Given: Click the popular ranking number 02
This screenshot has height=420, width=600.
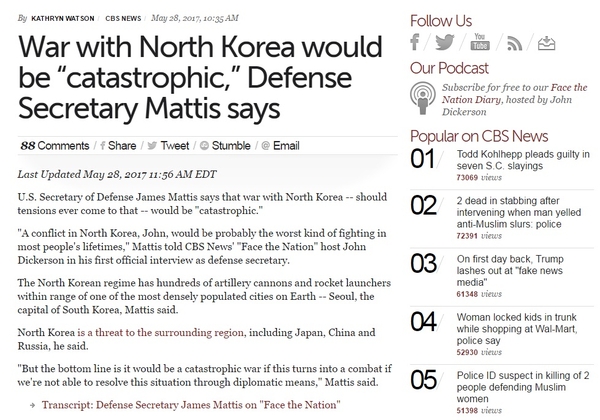Looking at the screenshot, I should point(423,205).
